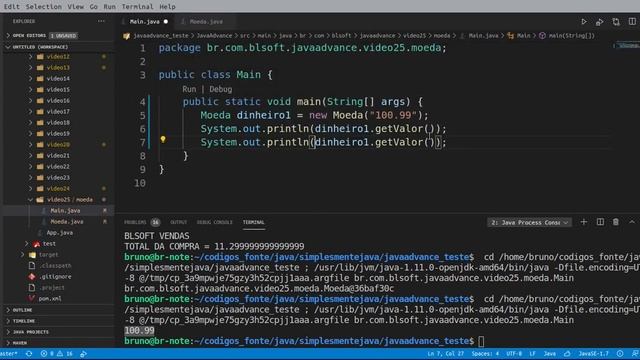This screenshot has height=360, width=640.
Task: Expand the video12 folder
Action: [59, 56]
